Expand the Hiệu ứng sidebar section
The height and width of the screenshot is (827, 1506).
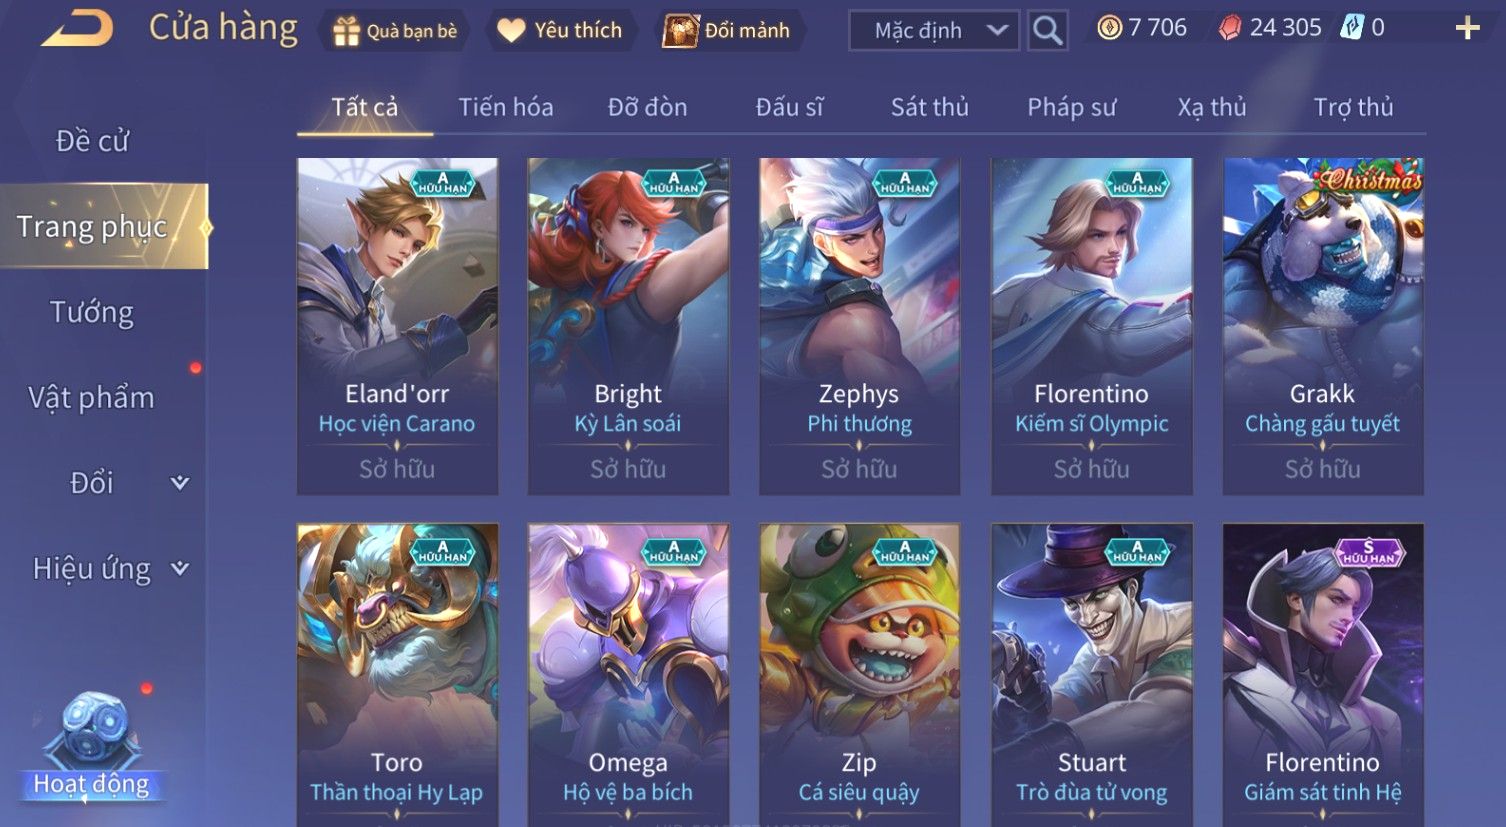[180, 568]
